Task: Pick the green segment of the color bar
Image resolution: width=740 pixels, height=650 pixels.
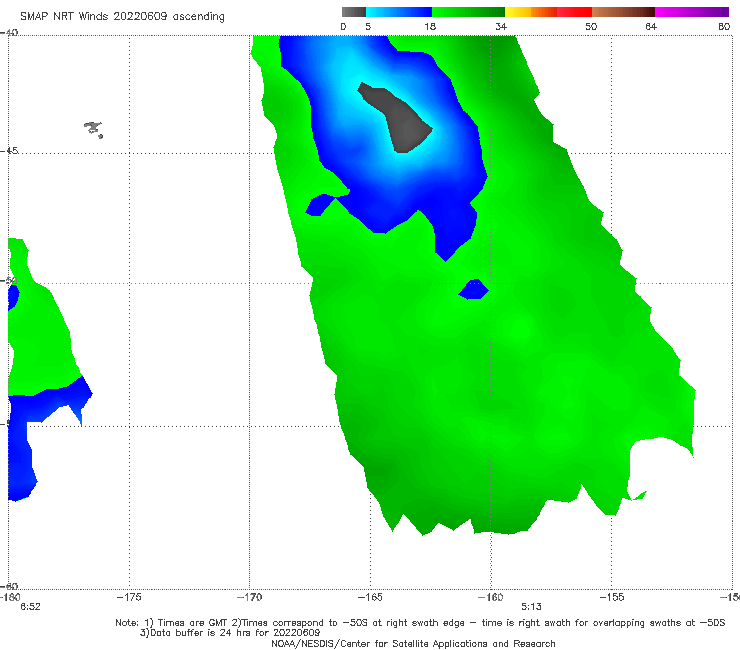Action: click(x=468, y=12)
